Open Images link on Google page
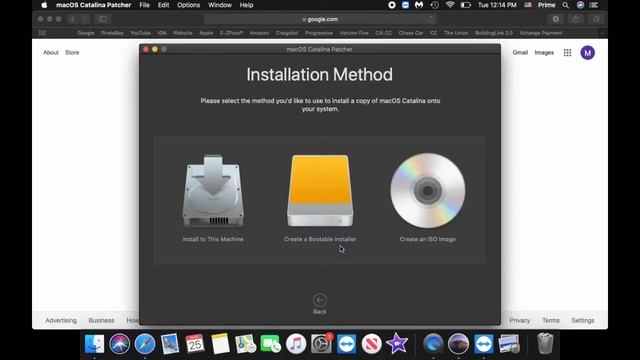Image resolution: width=640 pixels, height=360 pixels. click(544, 52)
